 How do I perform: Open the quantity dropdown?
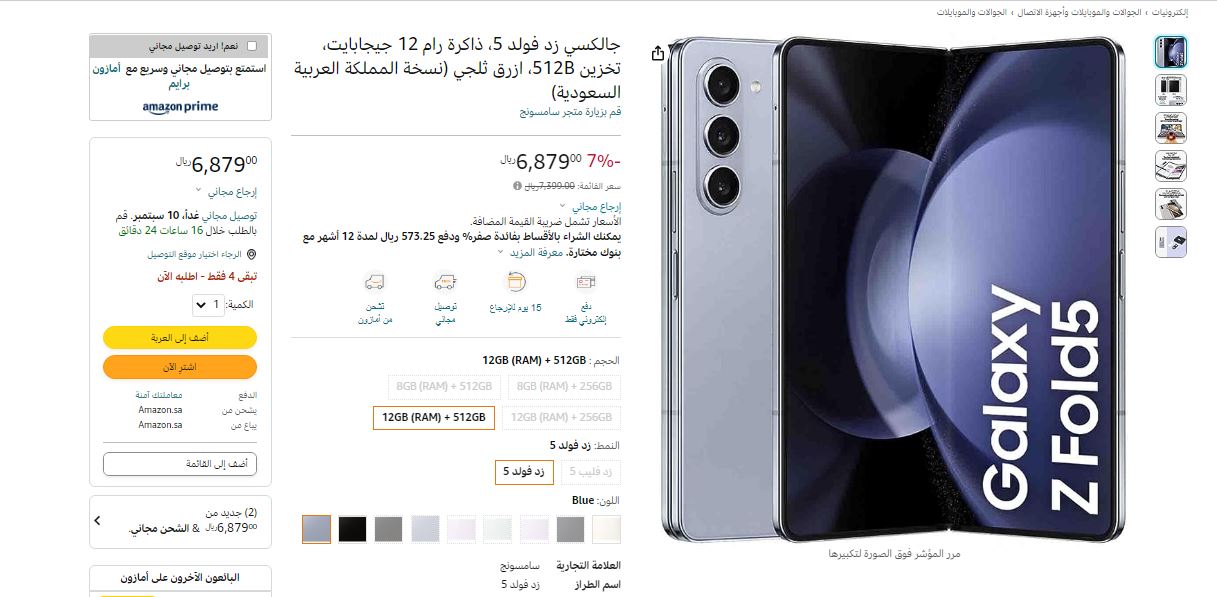pos(208,304)
